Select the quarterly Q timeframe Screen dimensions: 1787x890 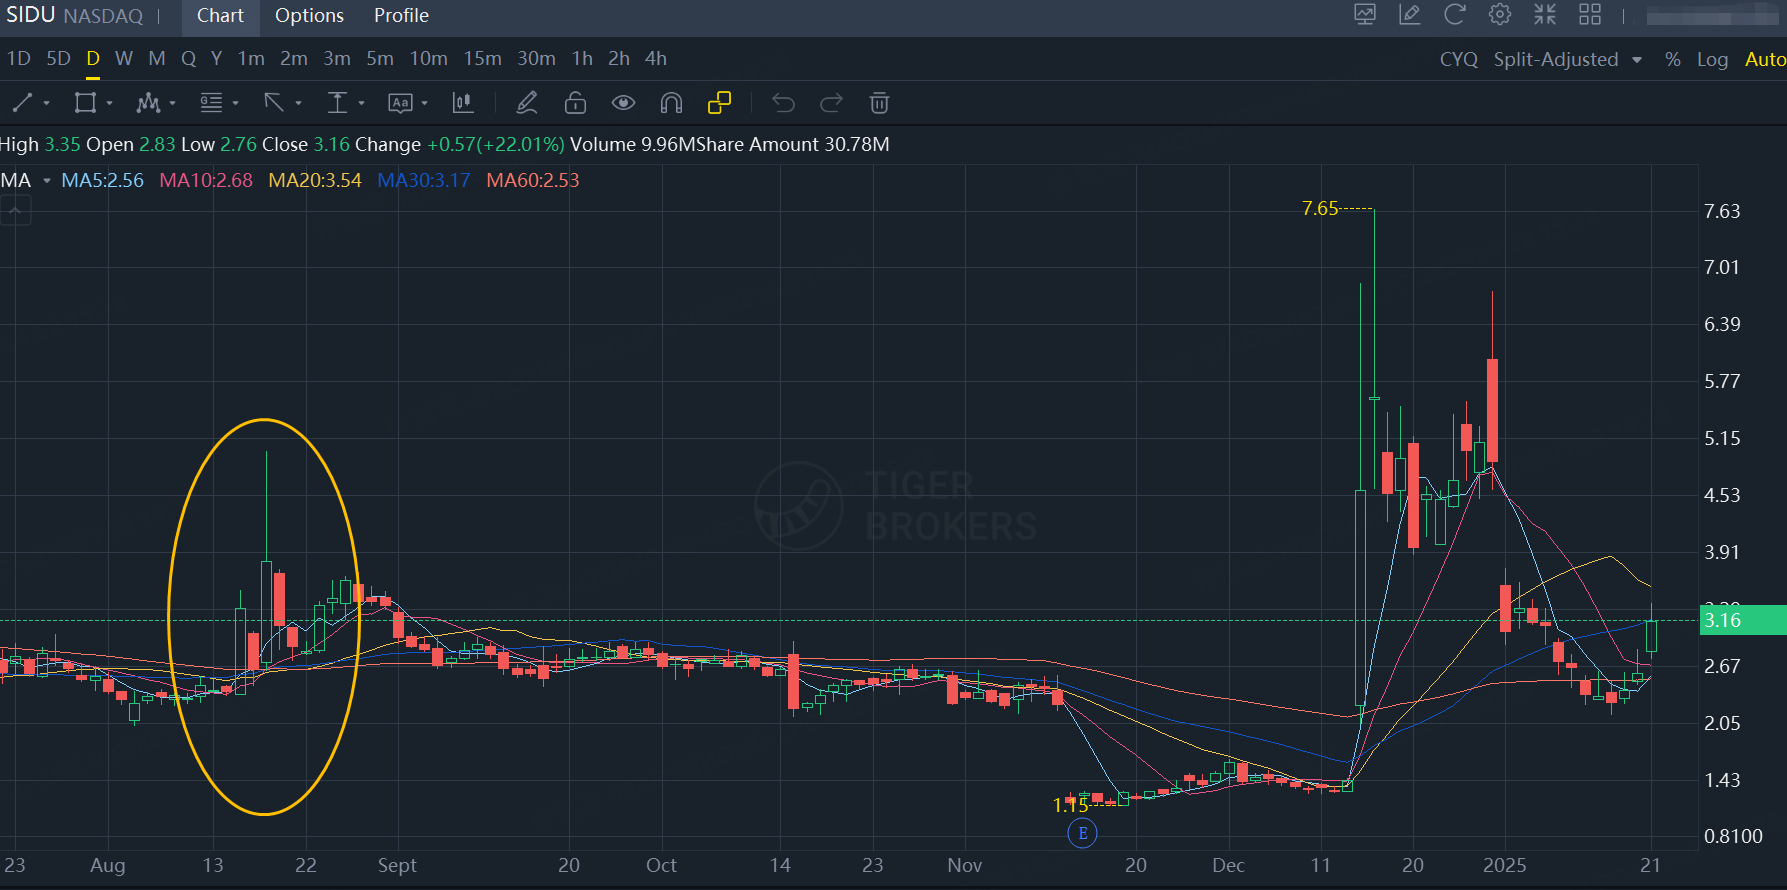click(188, 59)
